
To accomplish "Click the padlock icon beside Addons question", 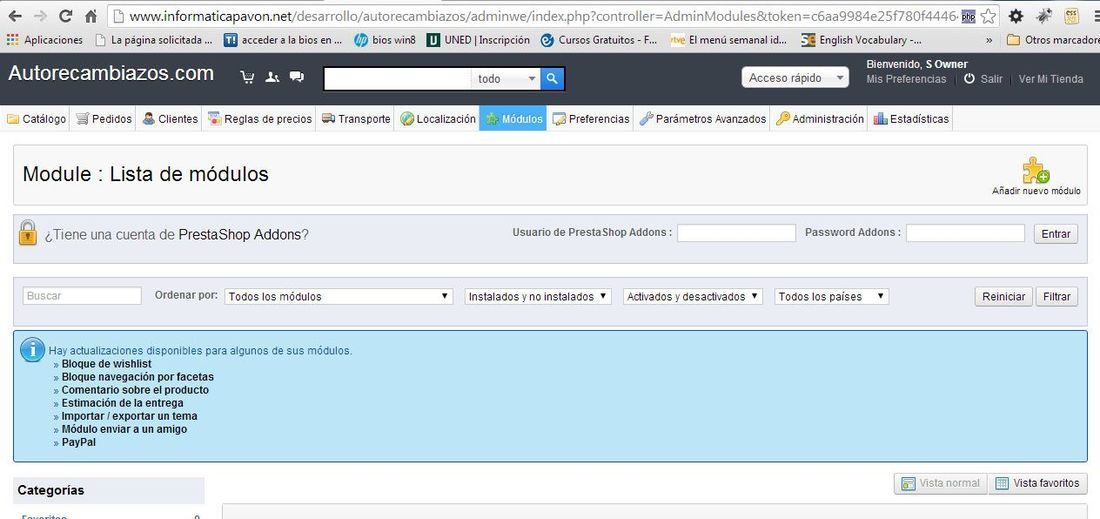I will [27, 233].
